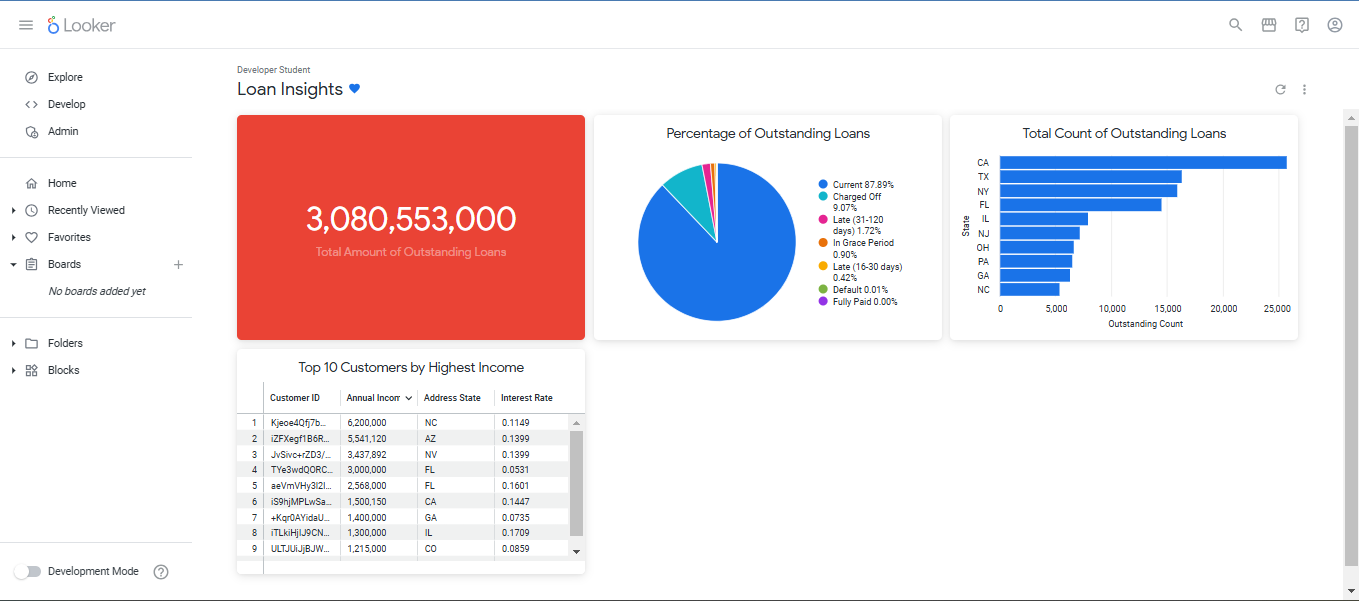Open the user account profile icon
Screen dimensions: 1359x601
[x=1335, y=25]
